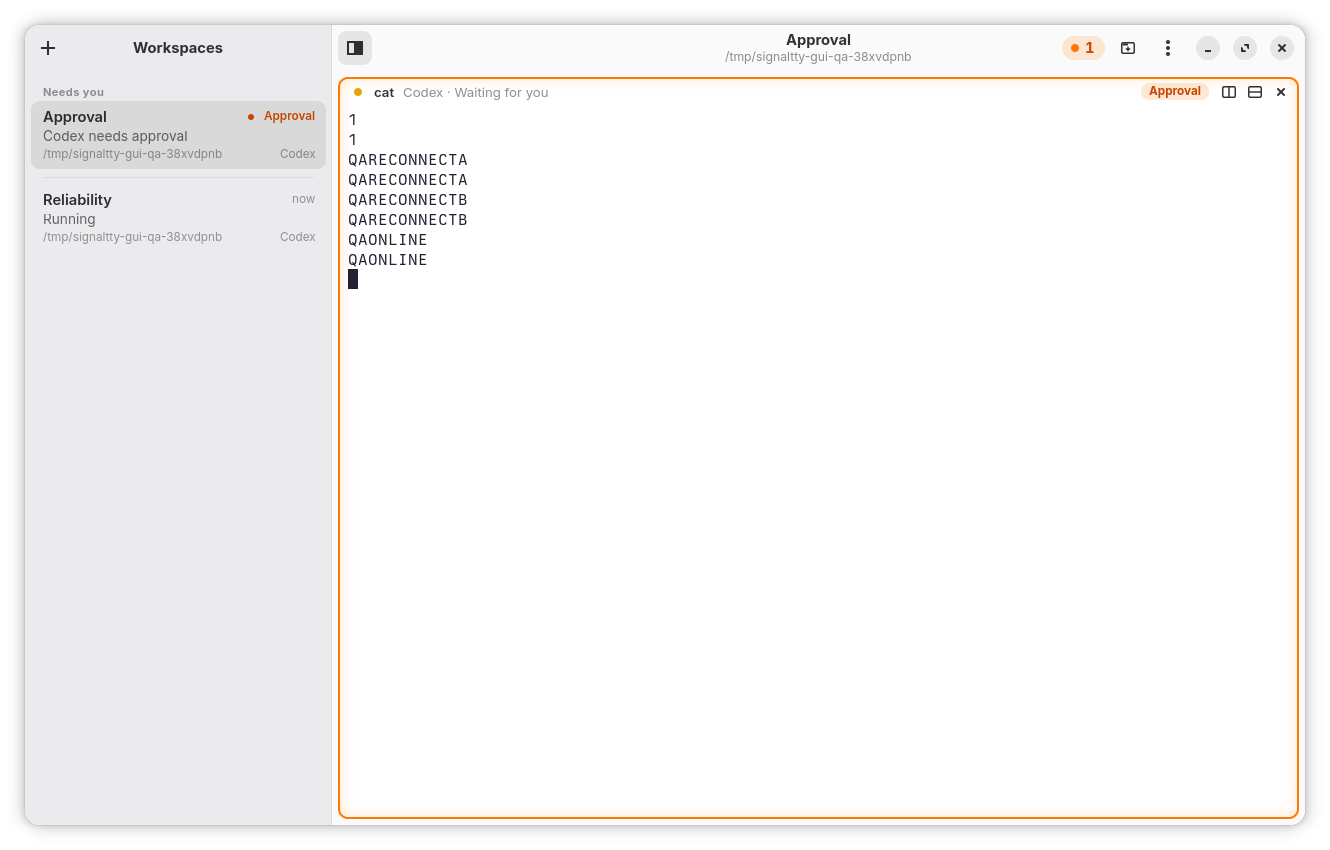Maximize the Approval window
Image resolution: width=1330 pixels, height=850 pixels.
[x=1245, y=48]
